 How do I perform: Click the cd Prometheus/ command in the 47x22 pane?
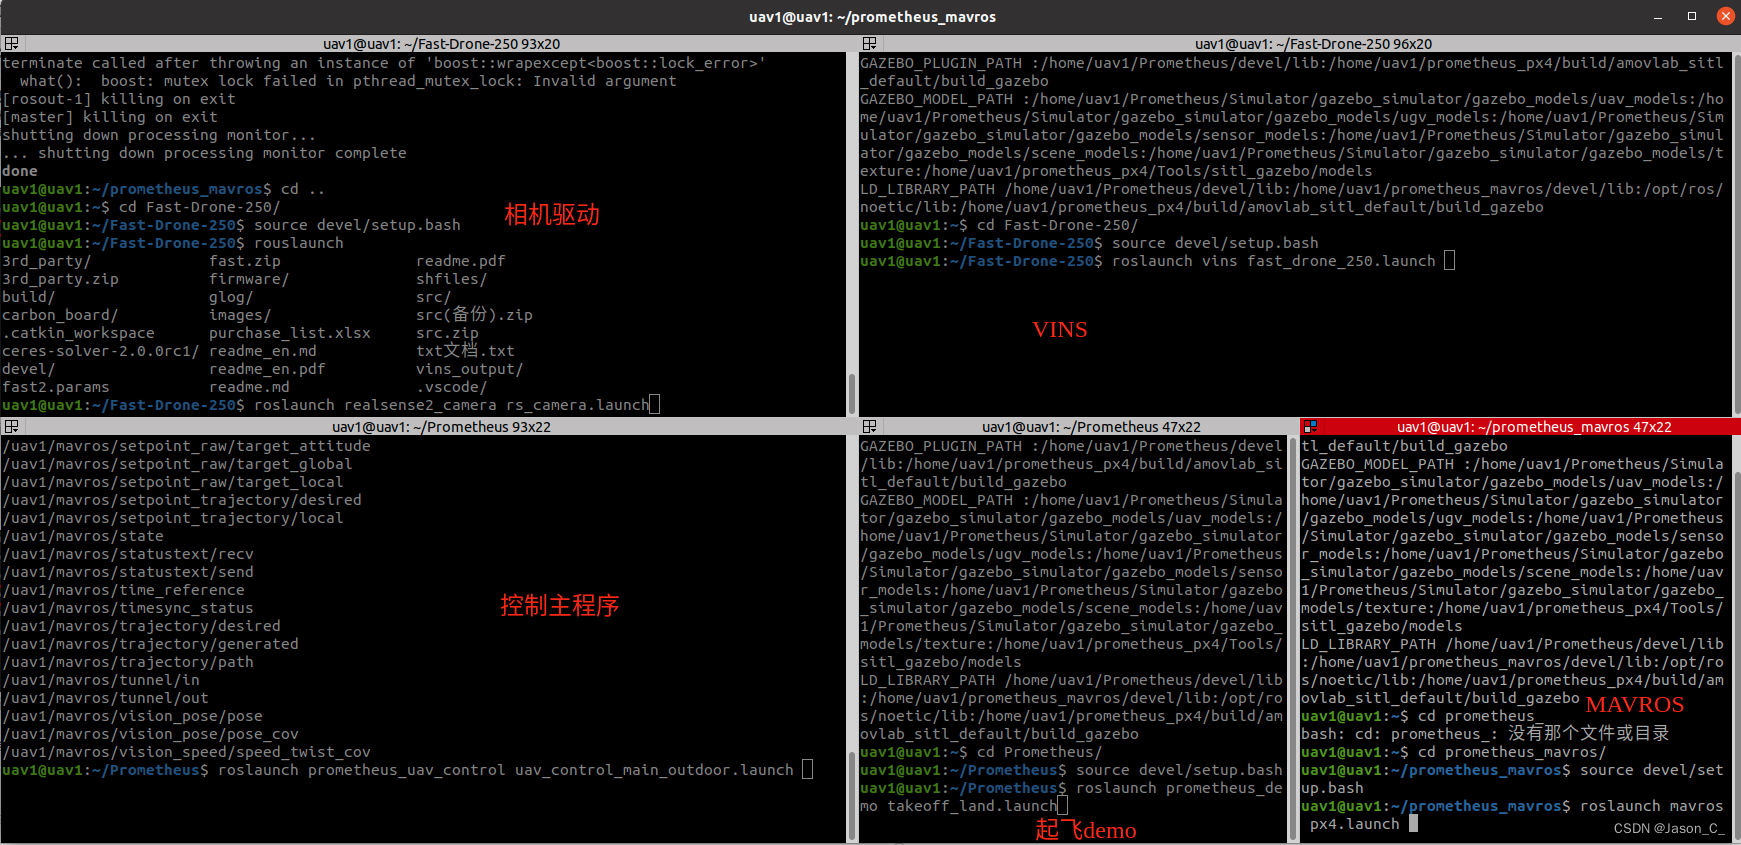[1040, 752]
